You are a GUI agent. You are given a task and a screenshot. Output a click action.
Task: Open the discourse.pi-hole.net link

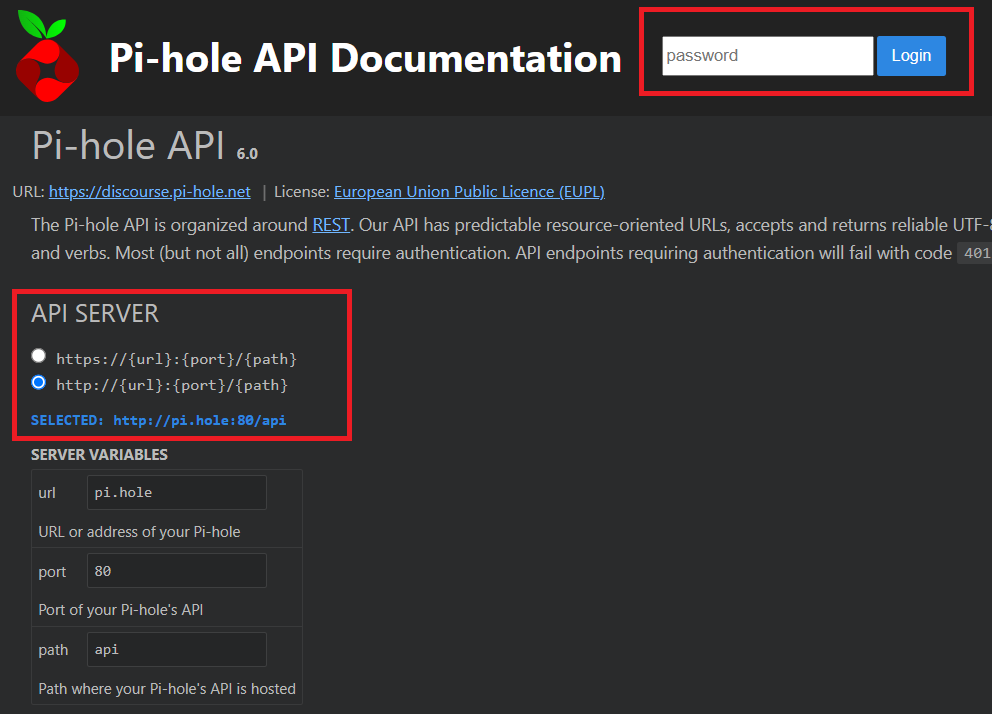click(149, 192)
